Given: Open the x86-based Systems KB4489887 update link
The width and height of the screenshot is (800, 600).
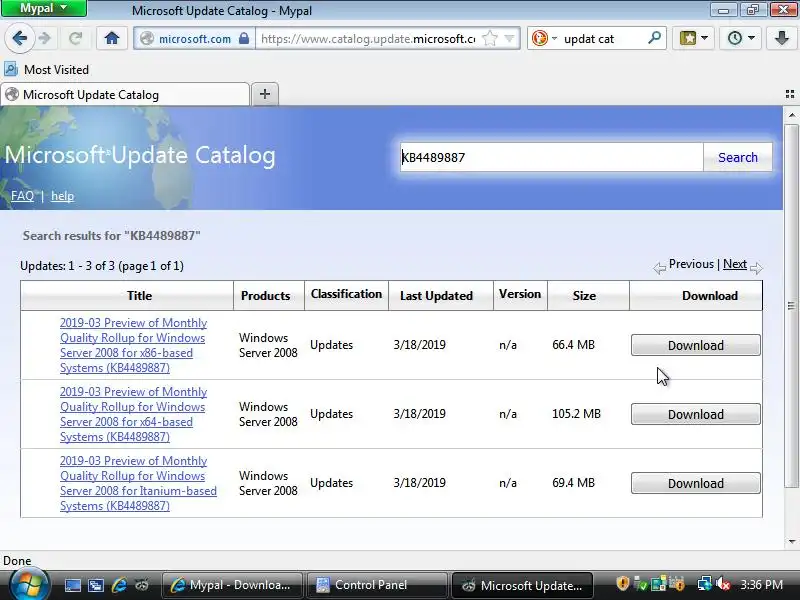Looking at the screenshot, I should coord(134,345).
